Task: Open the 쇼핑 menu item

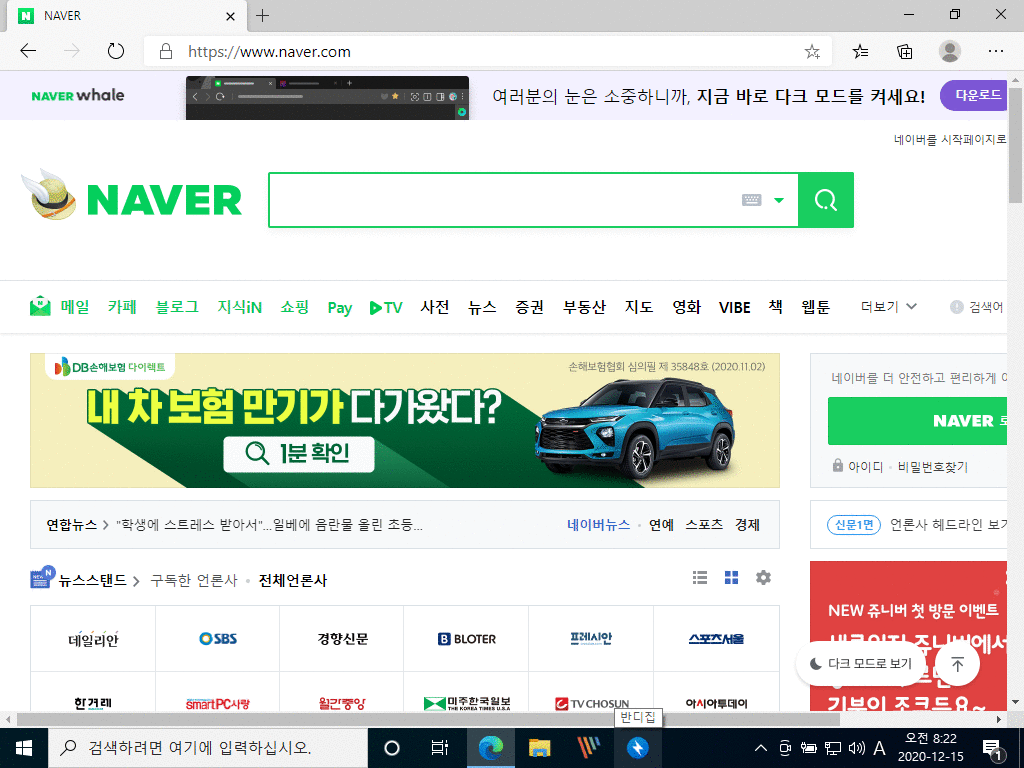Action: click(x=295, y=306)
